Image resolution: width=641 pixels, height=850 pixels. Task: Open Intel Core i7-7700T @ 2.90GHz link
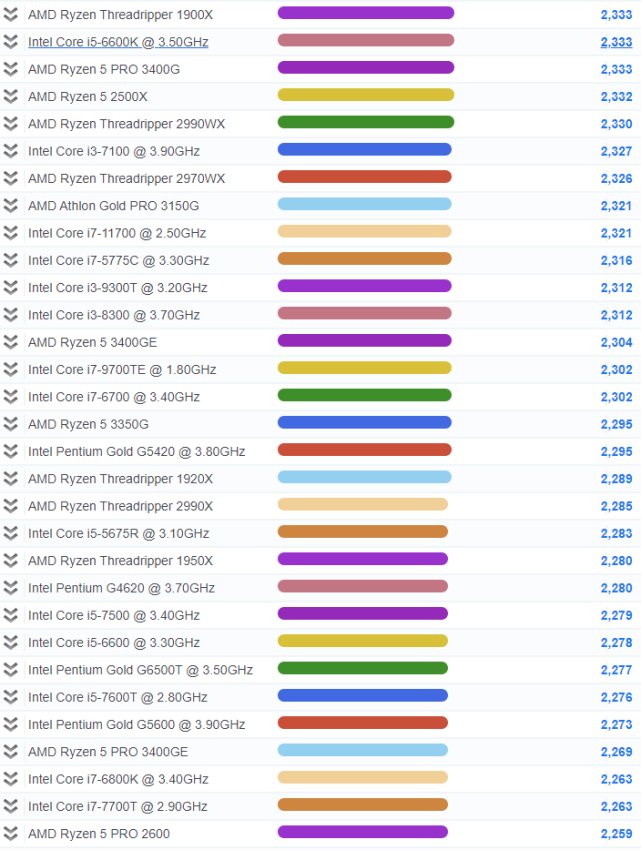[118, 806]
